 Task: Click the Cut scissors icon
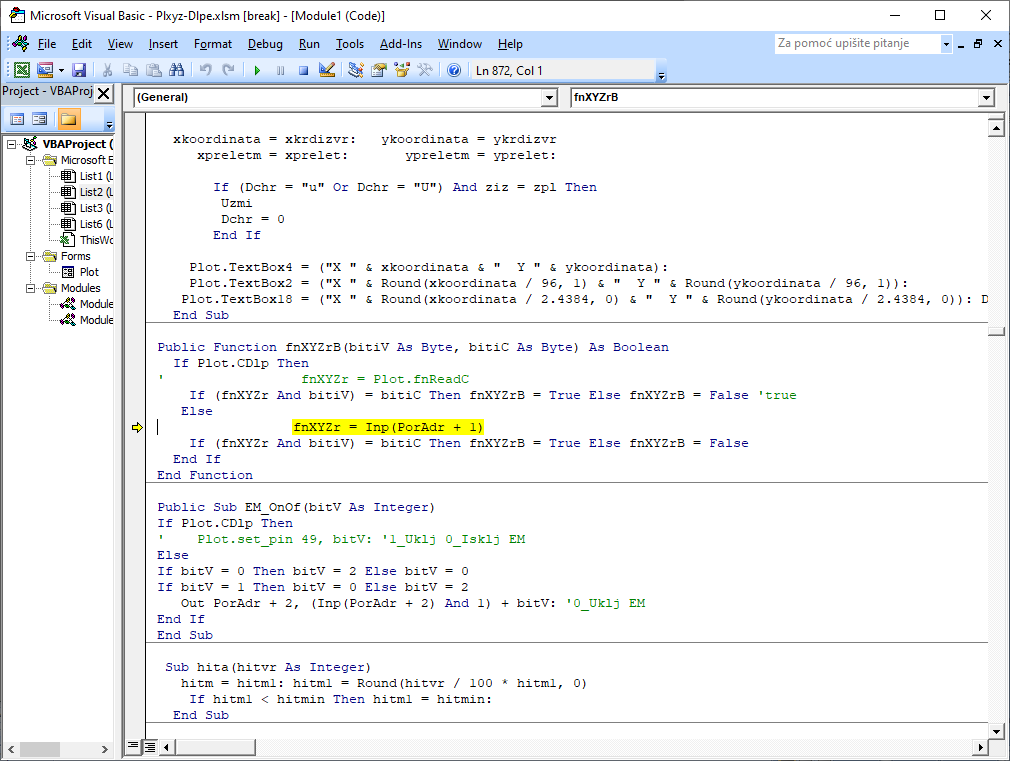coord(108,70)
